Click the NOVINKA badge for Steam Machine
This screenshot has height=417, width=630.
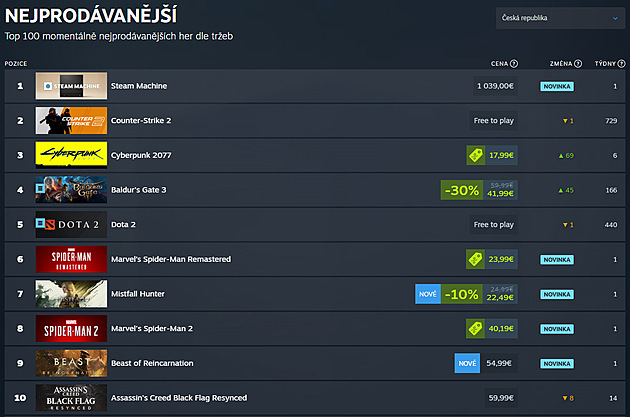click(557, 86)
